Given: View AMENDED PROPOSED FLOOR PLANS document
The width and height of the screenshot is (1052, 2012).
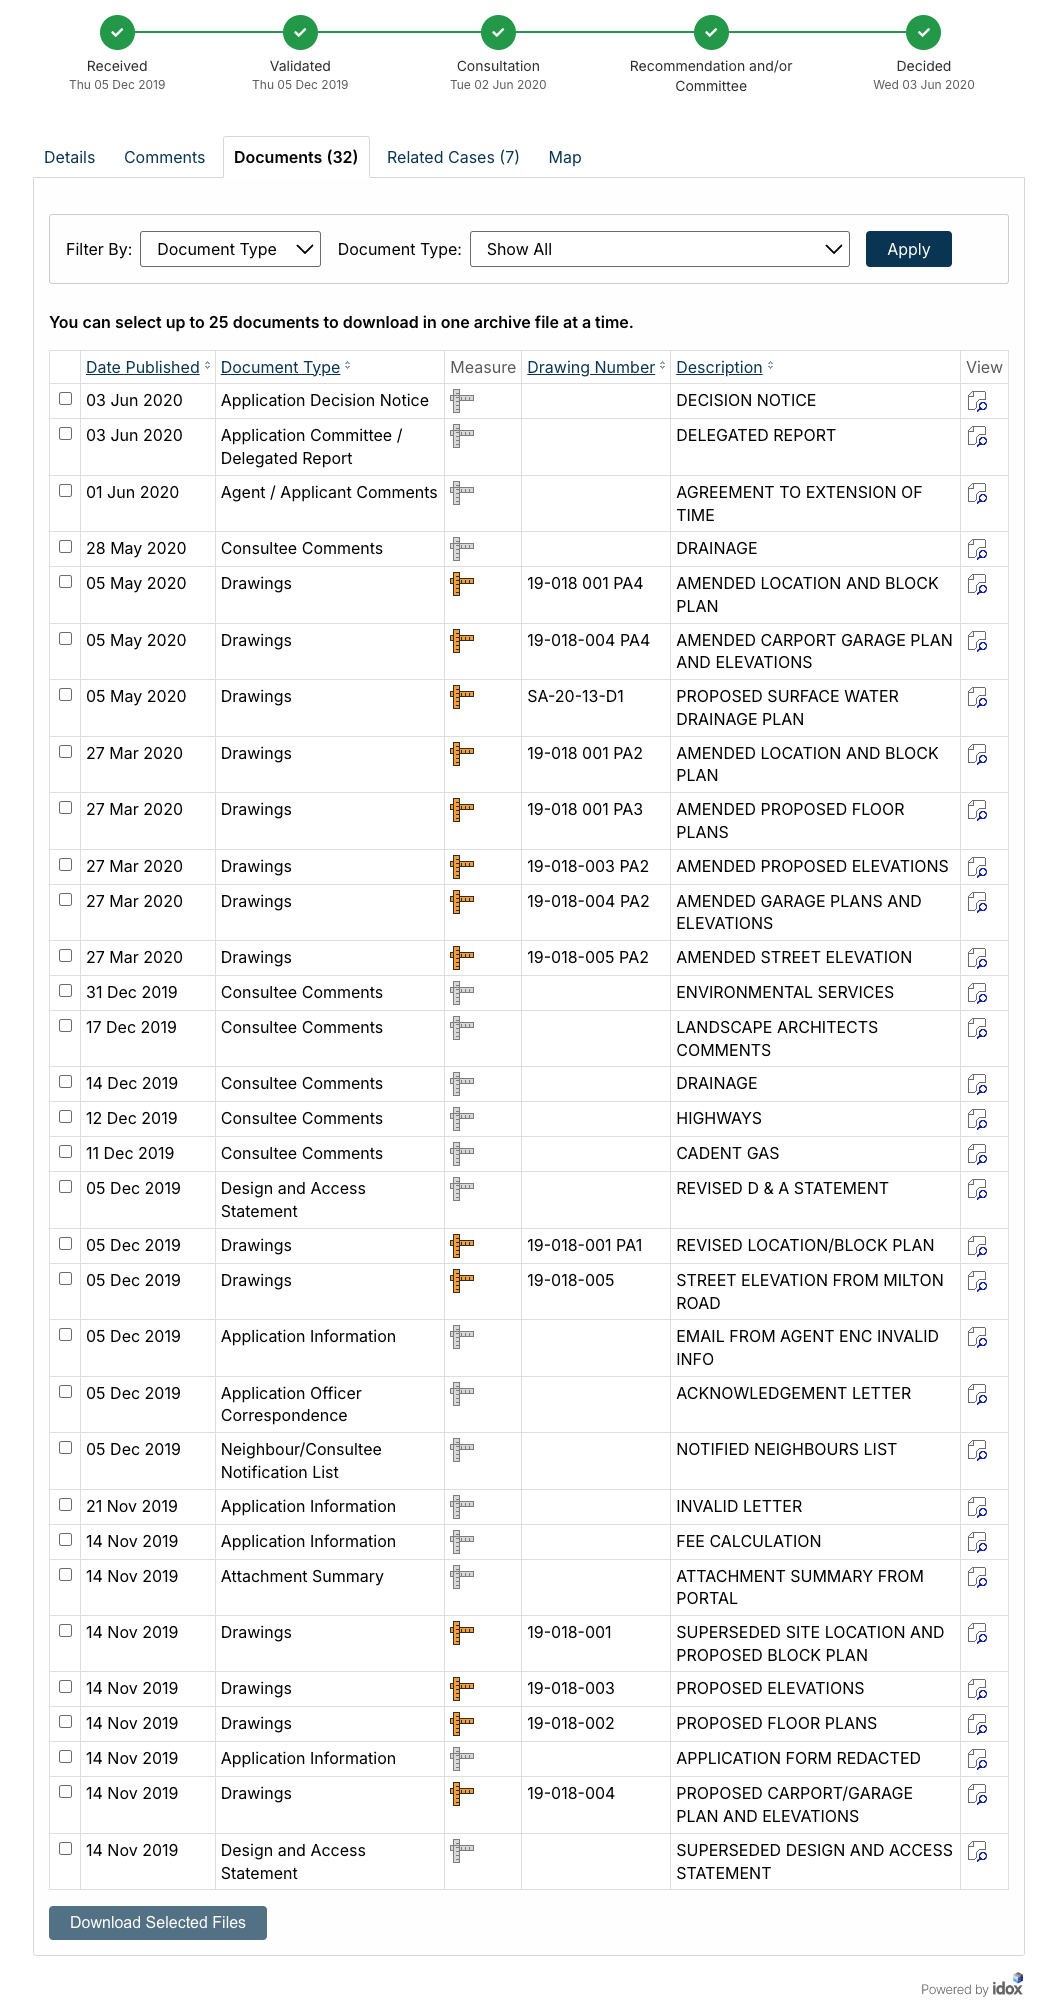Looking at the screenshot, I should point(977,811).
